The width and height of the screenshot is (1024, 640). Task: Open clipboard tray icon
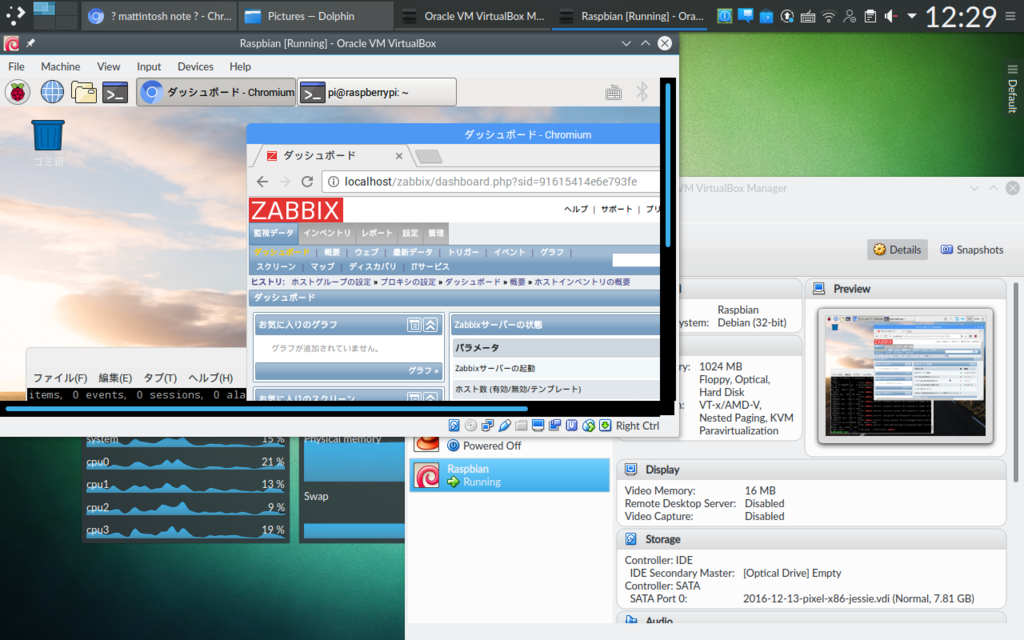pos(871,16)
